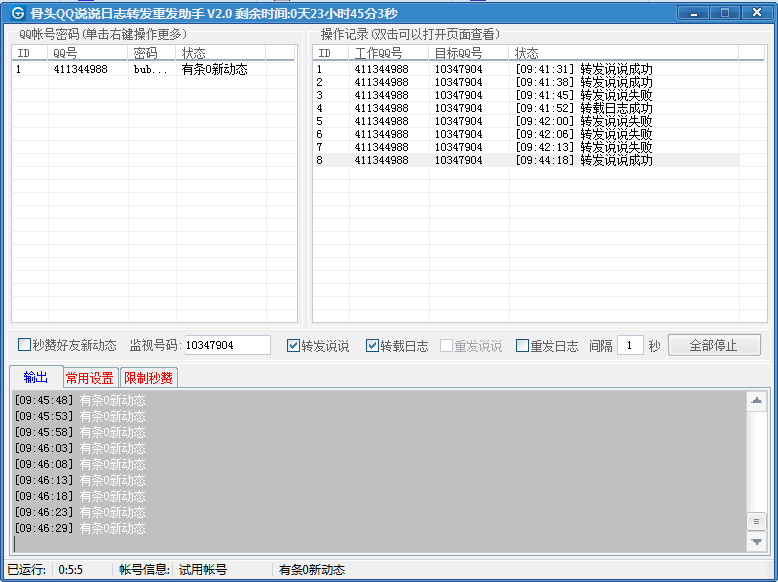Select record row 8 at 09:44:18
This screenshot has height=582, width=778.
point(526,160)
